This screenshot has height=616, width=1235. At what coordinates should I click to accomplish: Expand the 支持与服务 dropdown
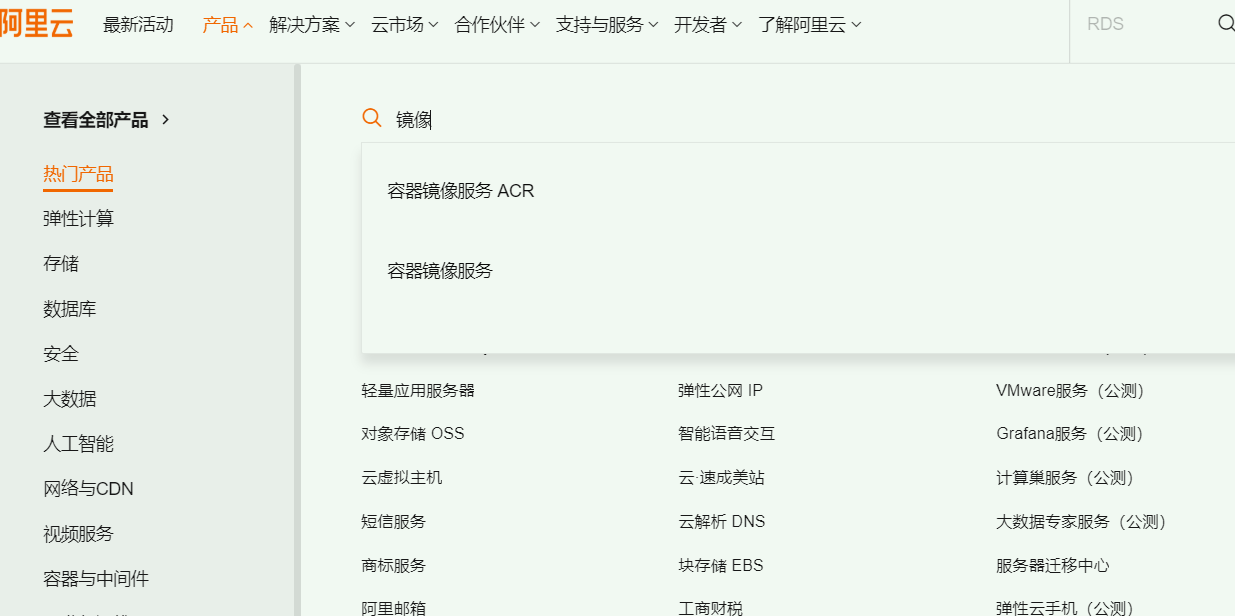pos(607,25)
